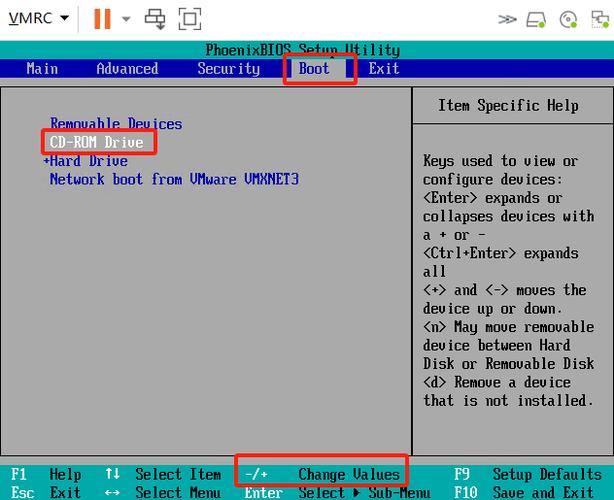Expand the power options arrow beside pause
This screenshot has height=500, width=614.
pos(126,19)
